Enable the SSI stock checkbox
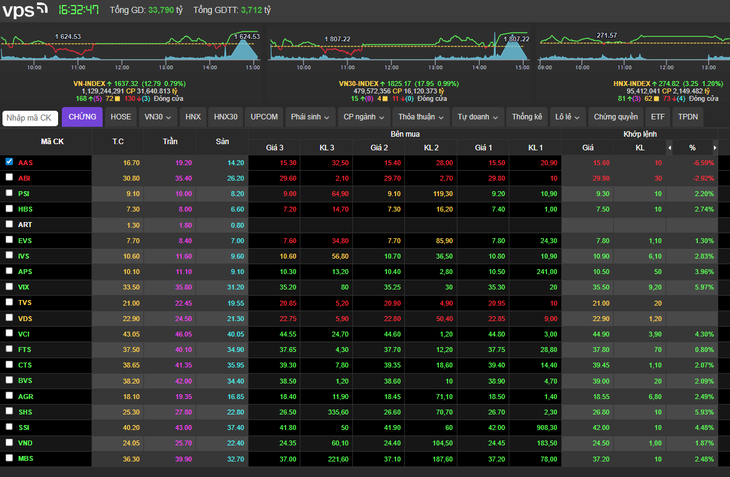 9,426
